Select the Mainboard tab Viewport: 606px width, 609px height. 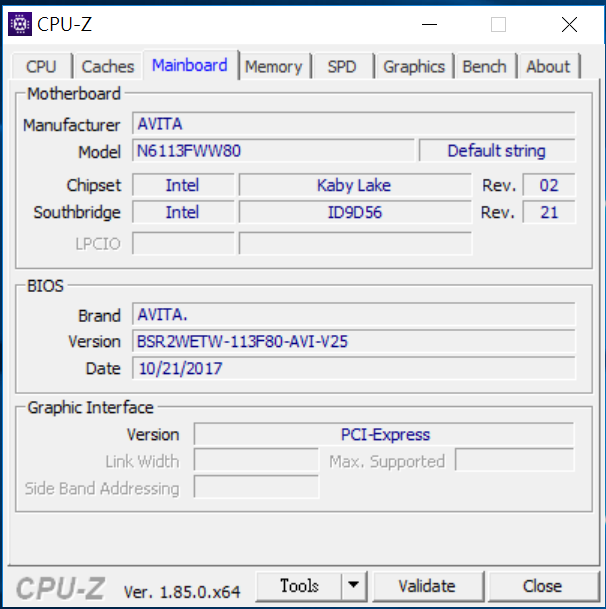190,65
